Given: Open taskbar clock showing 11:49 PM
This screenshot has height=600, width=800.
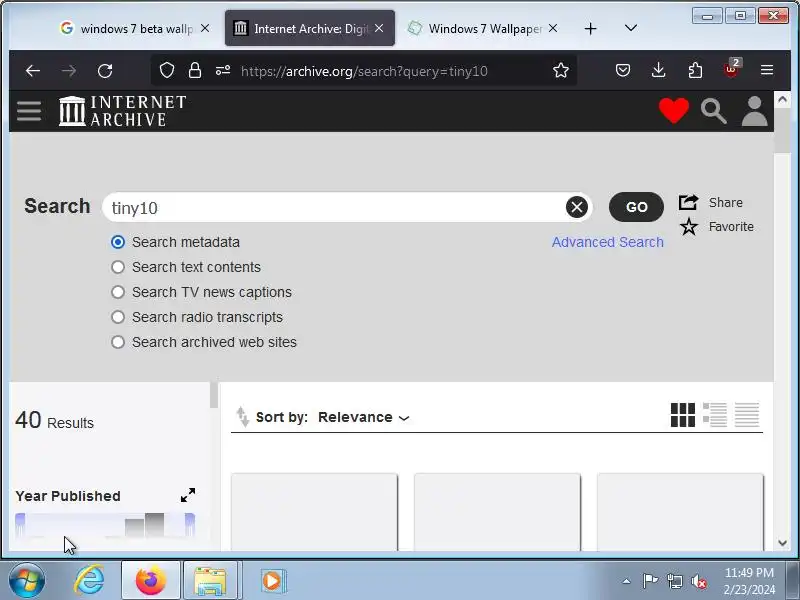Looking at the screenshot, I should pyautogui.click(x=749, y=581).
